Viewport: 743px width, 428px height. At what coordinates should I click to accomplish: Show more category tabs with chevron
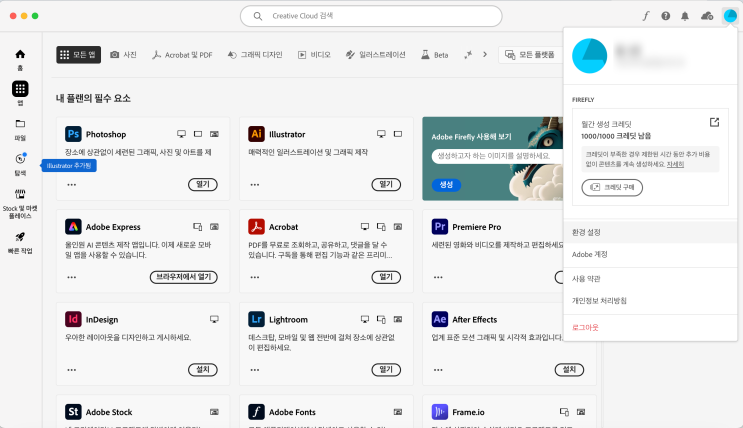tap(485, 55)
